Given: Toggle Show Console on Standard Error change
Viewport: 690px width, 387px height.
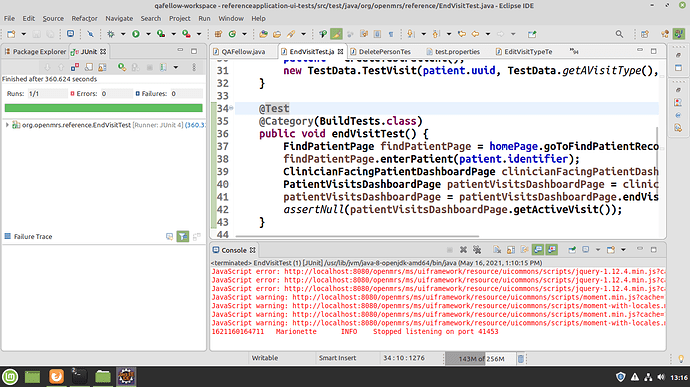Looking at the screenshot, I should tap(552, 250).
